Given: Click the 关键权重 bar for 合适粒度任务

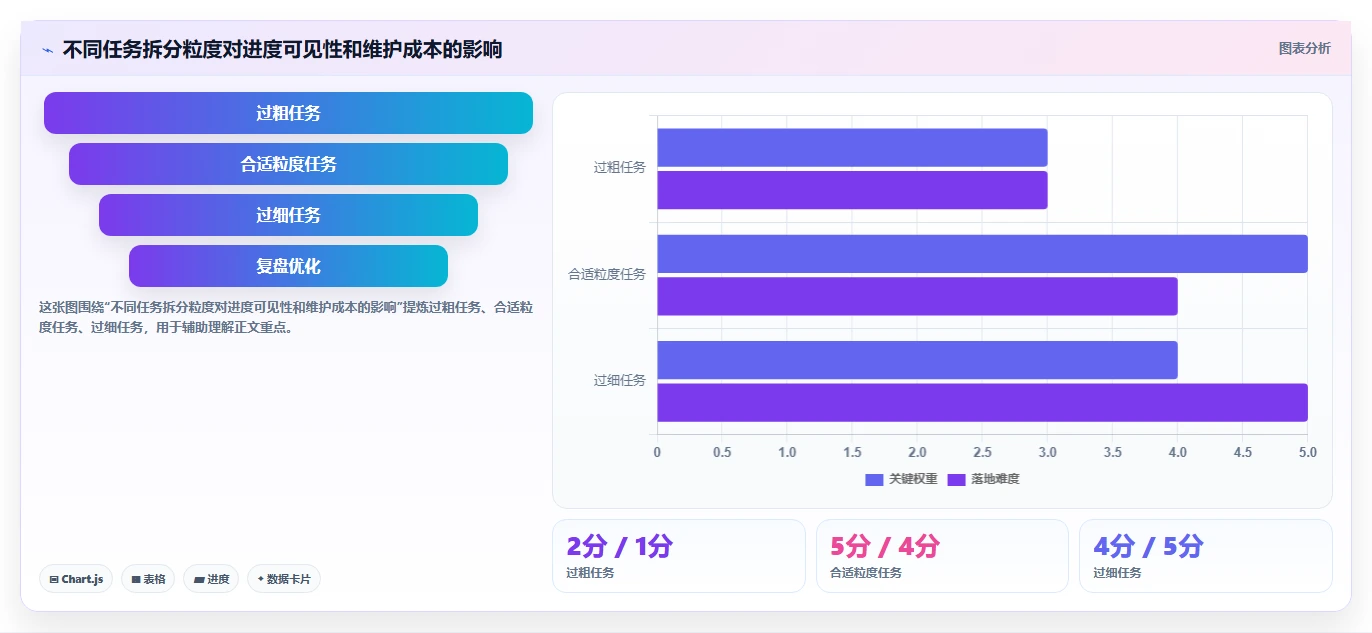Looking at the screenshot, I should tap(982, 254).
